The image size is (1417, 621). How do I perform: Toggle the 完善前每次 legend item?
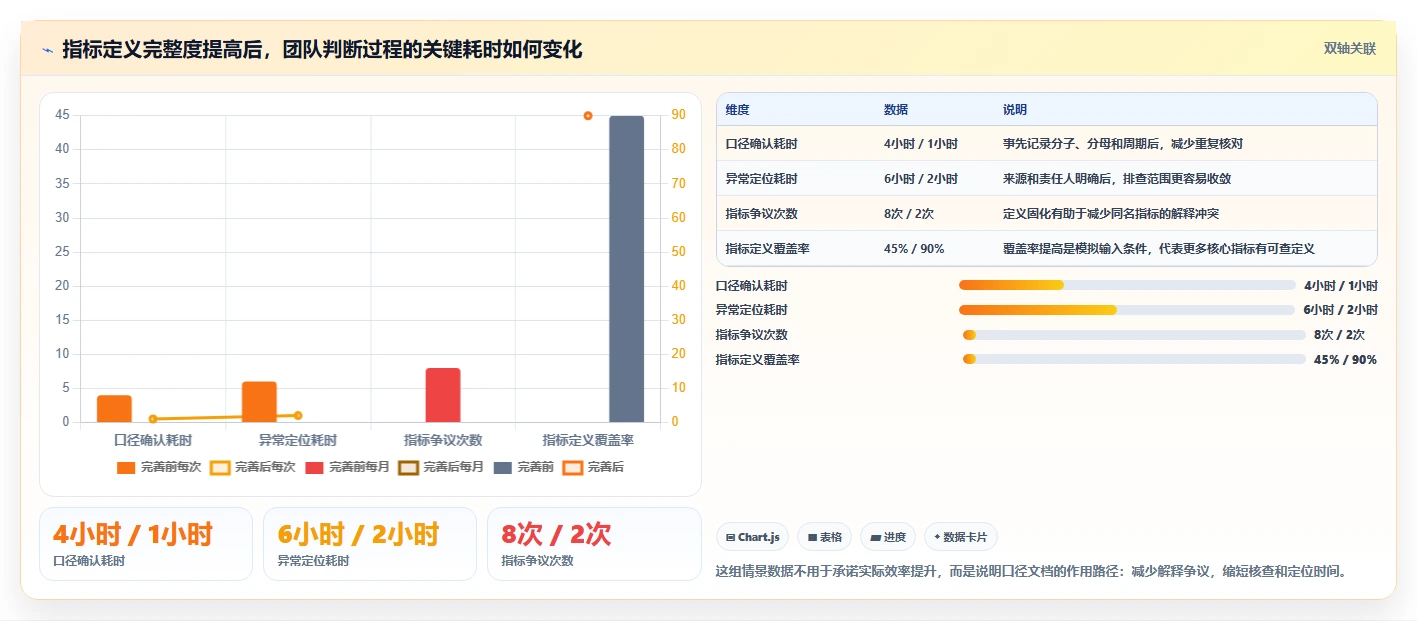(159, 467)
